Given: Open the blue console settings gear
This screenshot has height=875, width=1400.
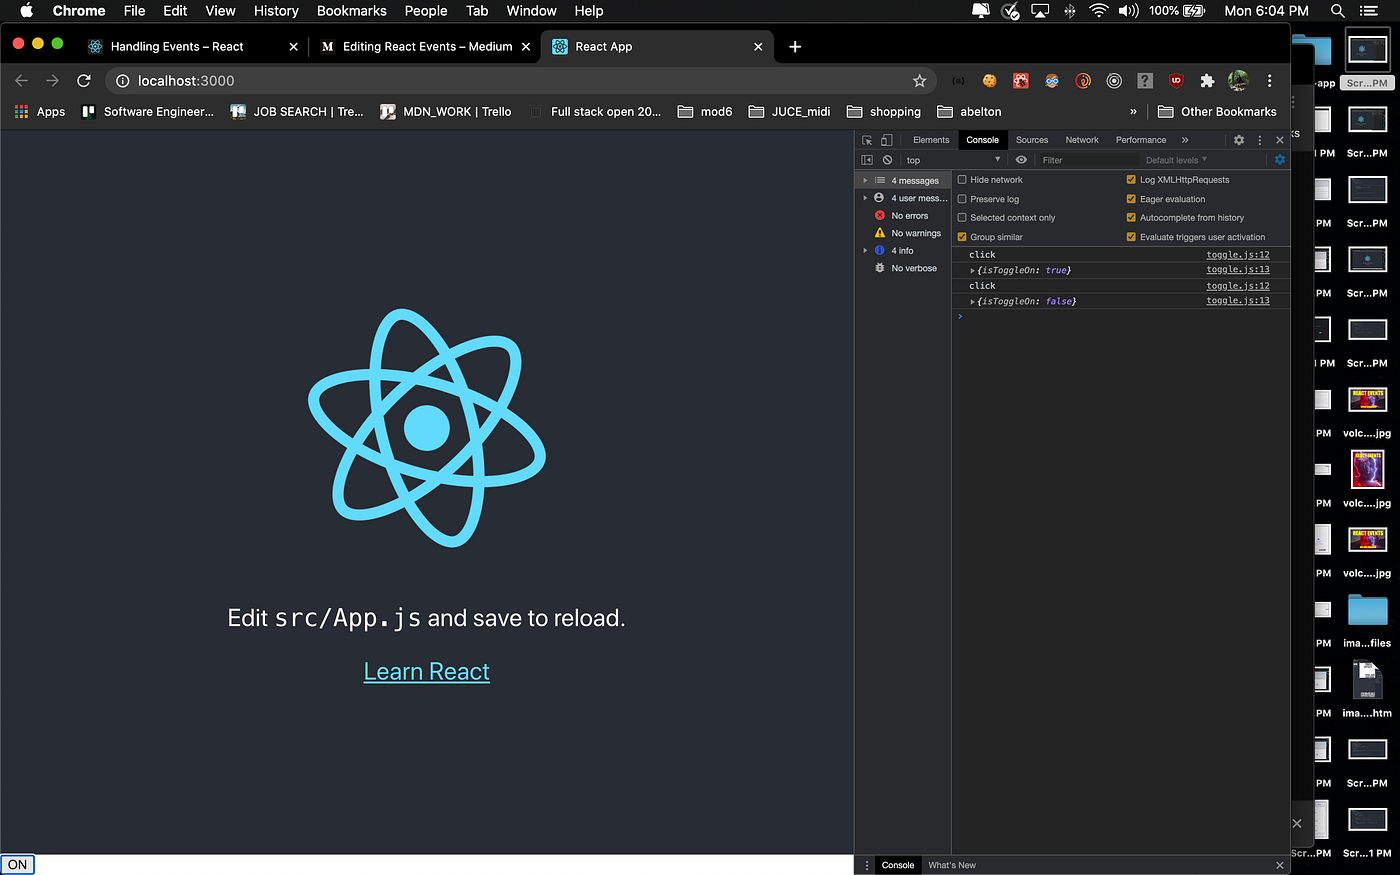Looking at the screenshot, I should coord(1279,160).
